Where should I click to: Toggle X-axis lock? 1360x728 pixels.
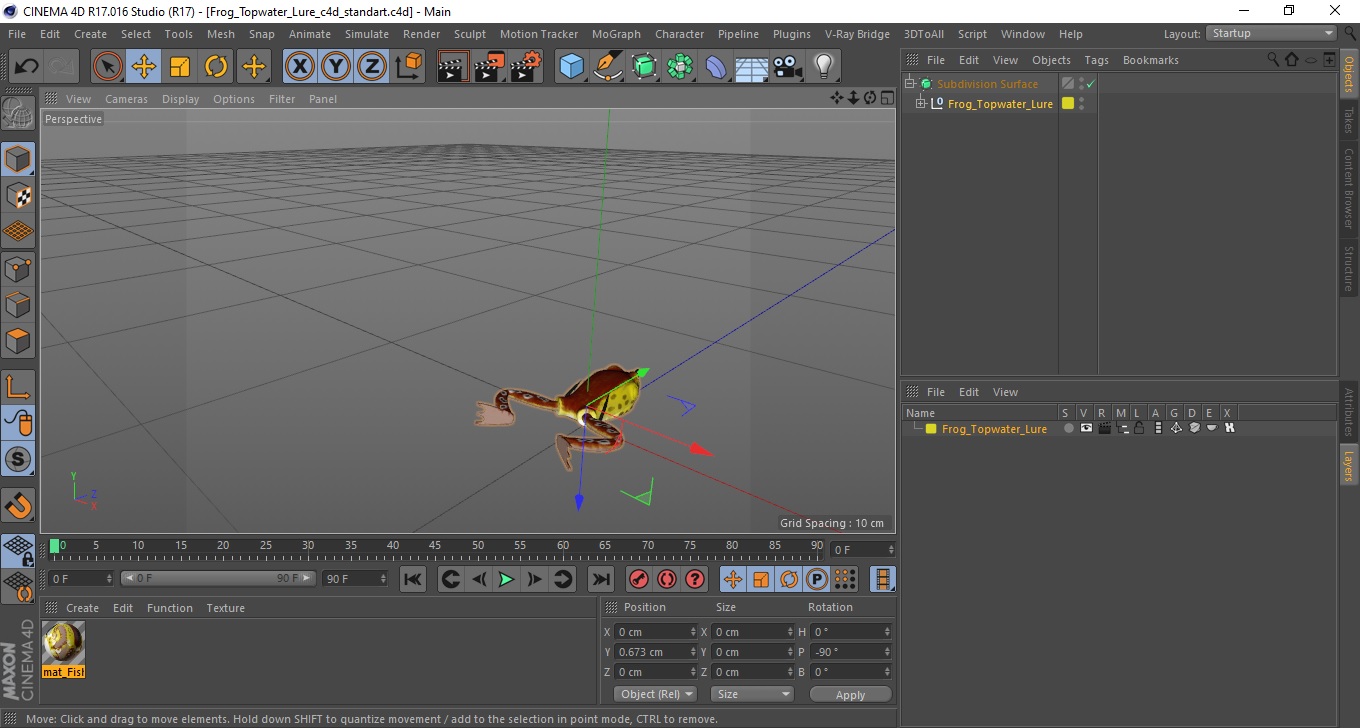299,67
